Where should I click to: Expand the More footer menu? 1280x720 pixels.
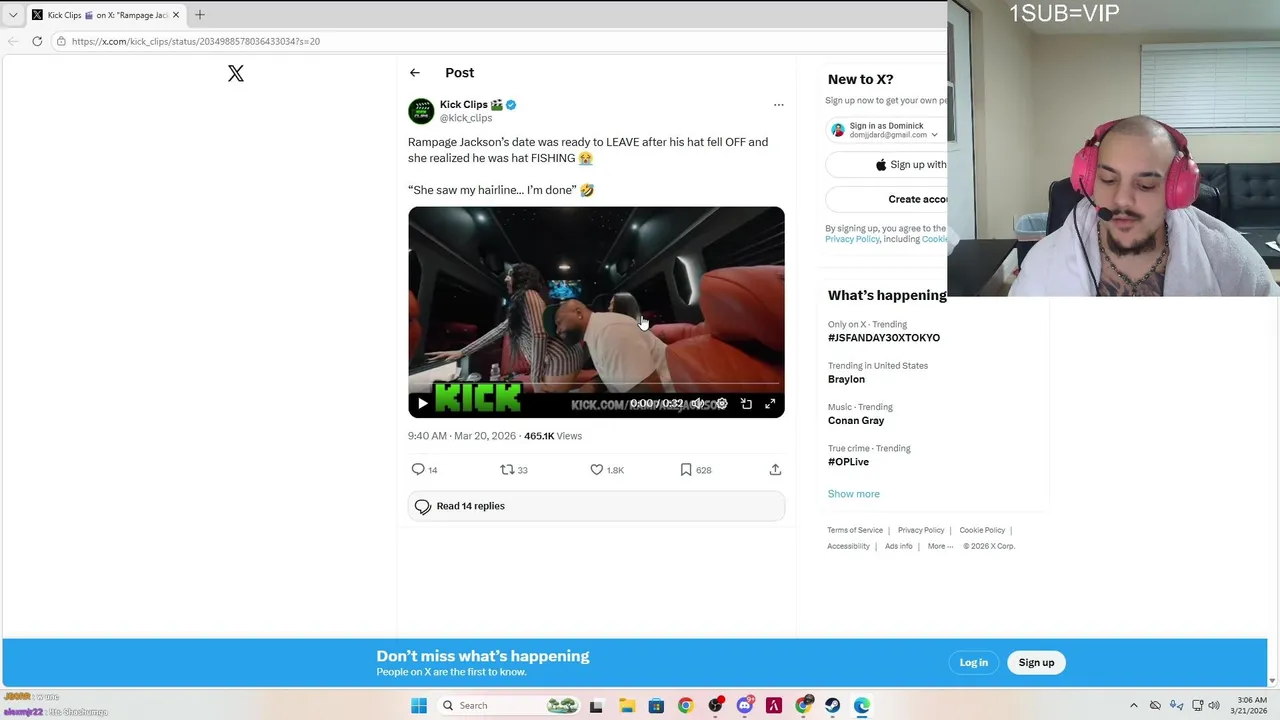(940, 546)
